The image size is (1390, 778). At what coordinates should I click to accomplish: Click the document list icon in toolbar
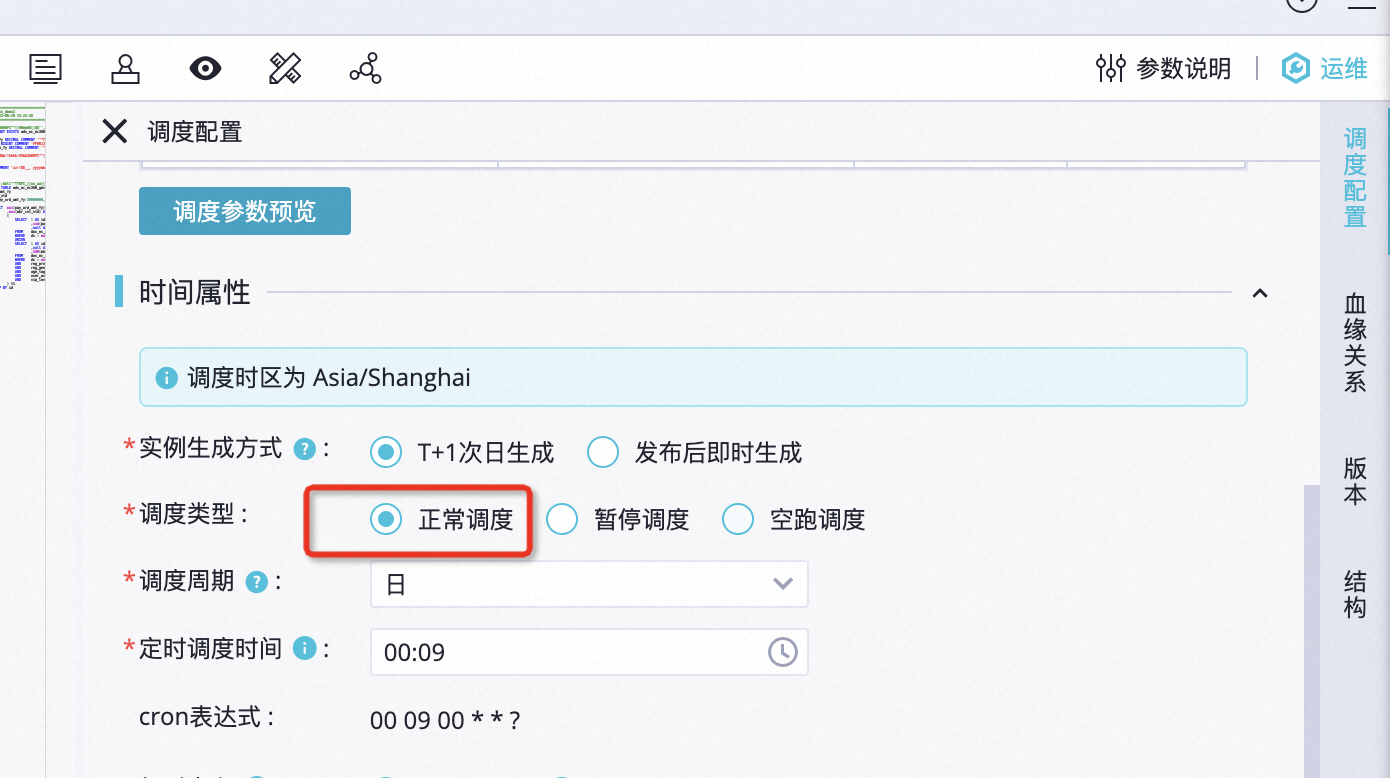coord(45,69)
